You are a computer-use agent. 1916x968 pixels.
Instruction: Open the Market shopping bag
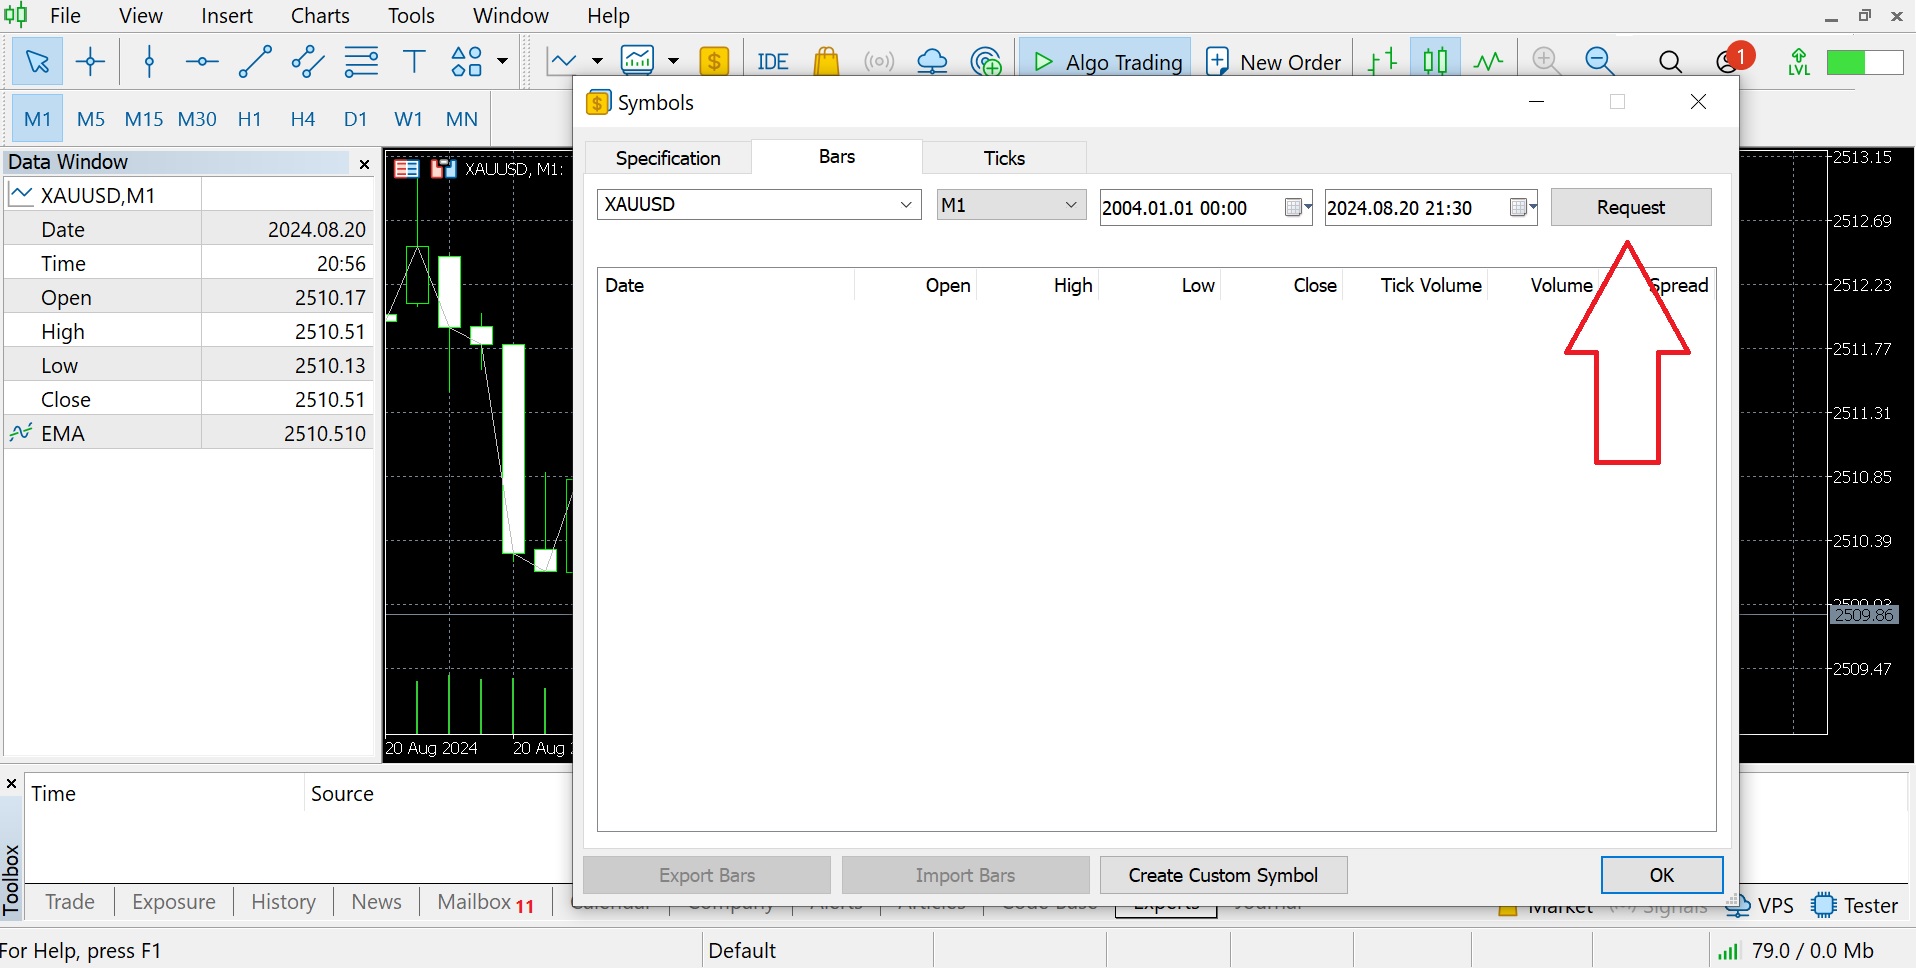pyautogui.click(x=827, y=61)
